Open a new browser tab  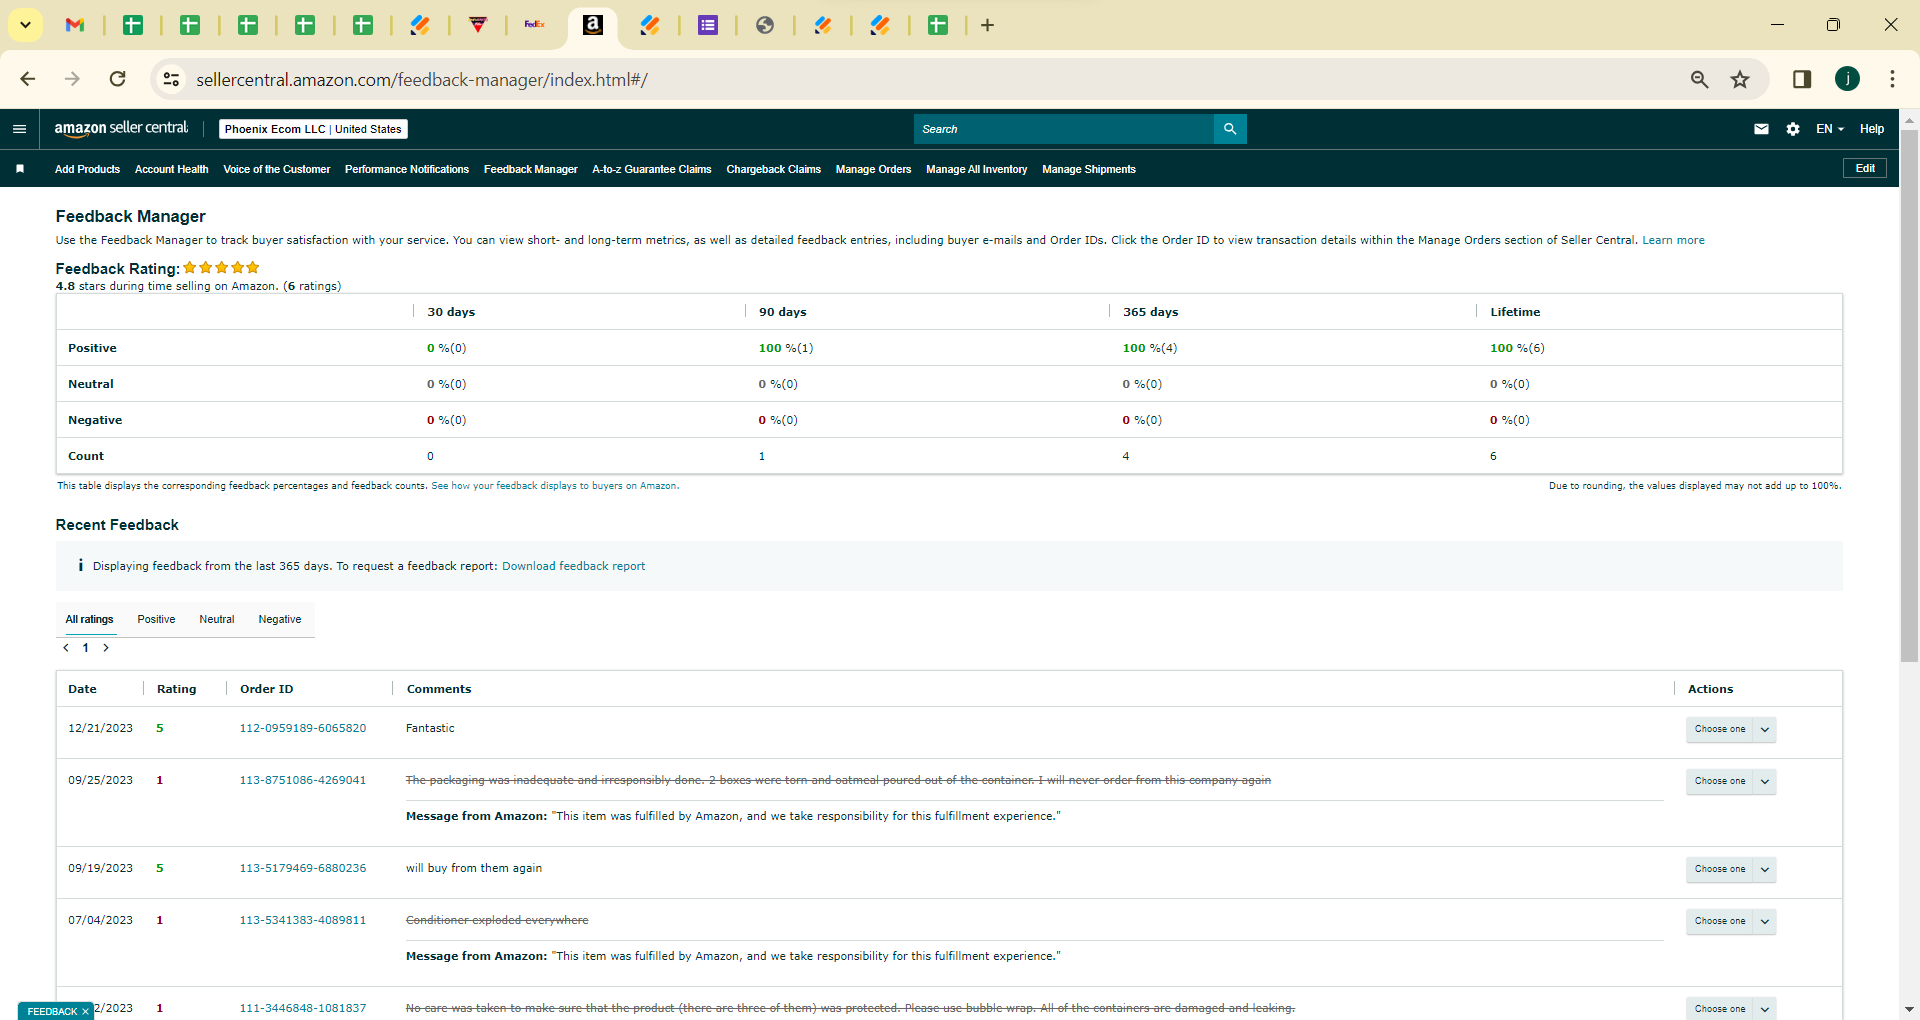pos(987,25)
